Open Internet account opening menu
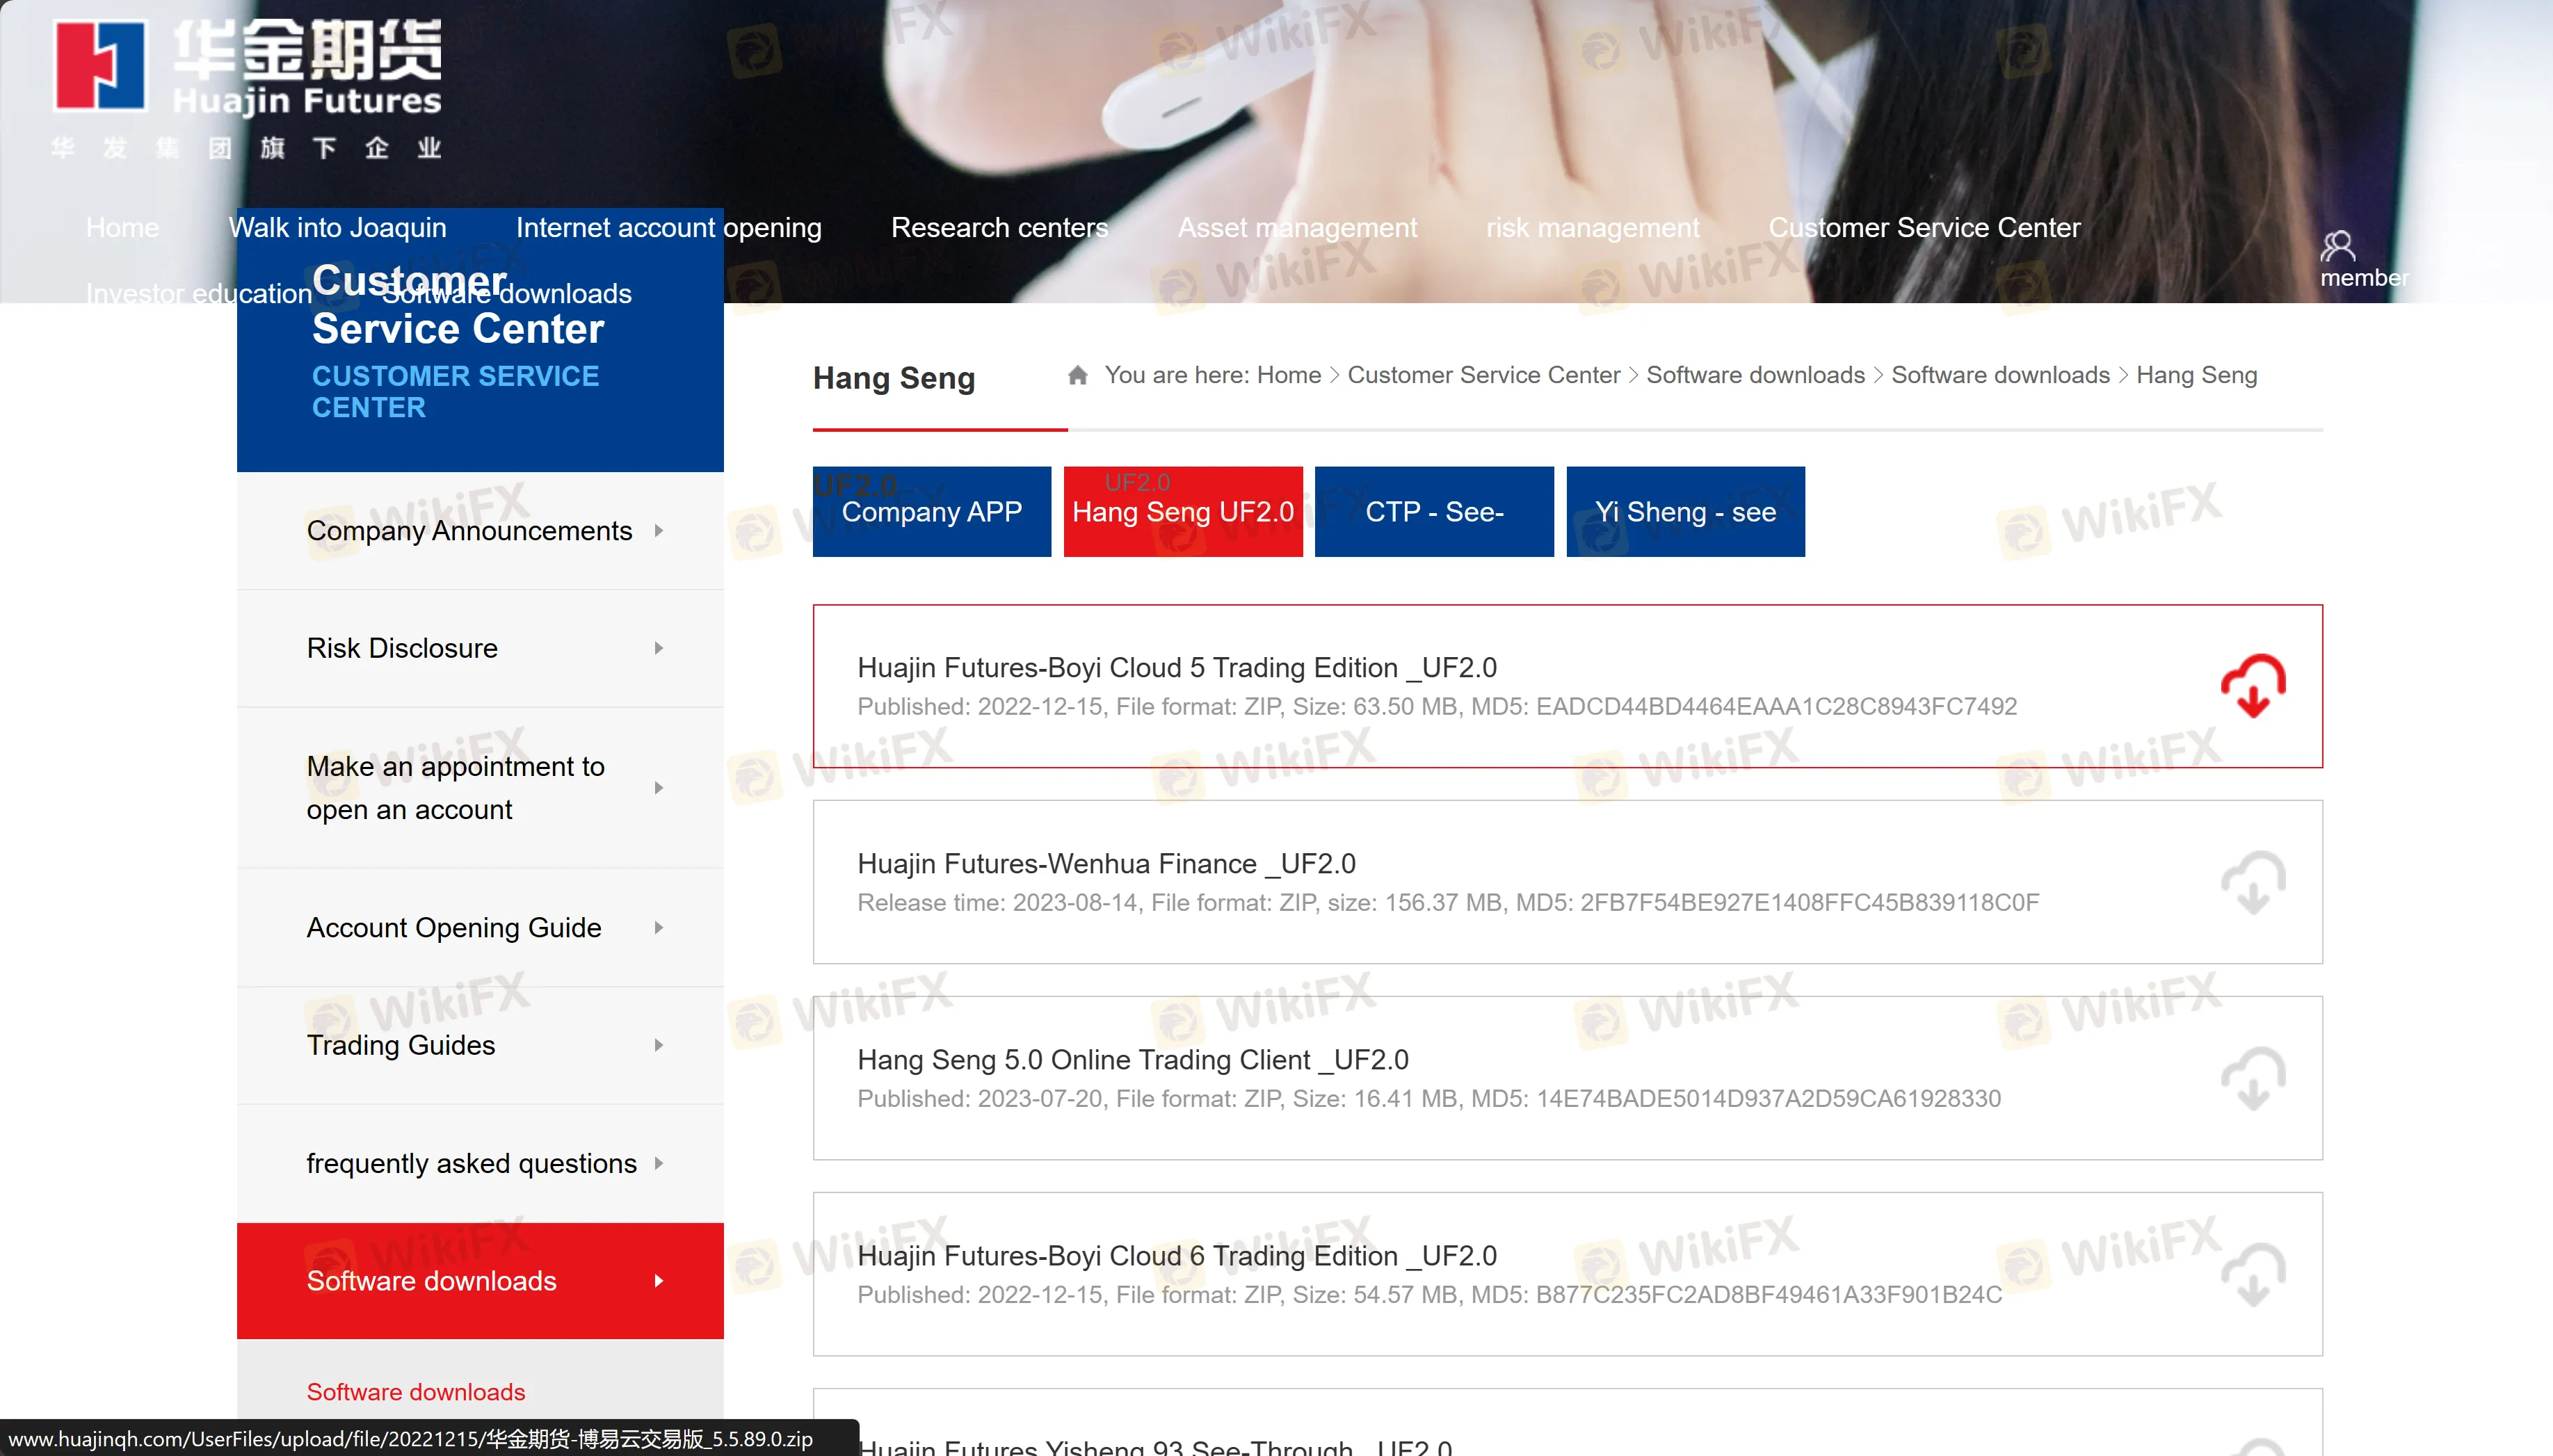 coord(668,228)
